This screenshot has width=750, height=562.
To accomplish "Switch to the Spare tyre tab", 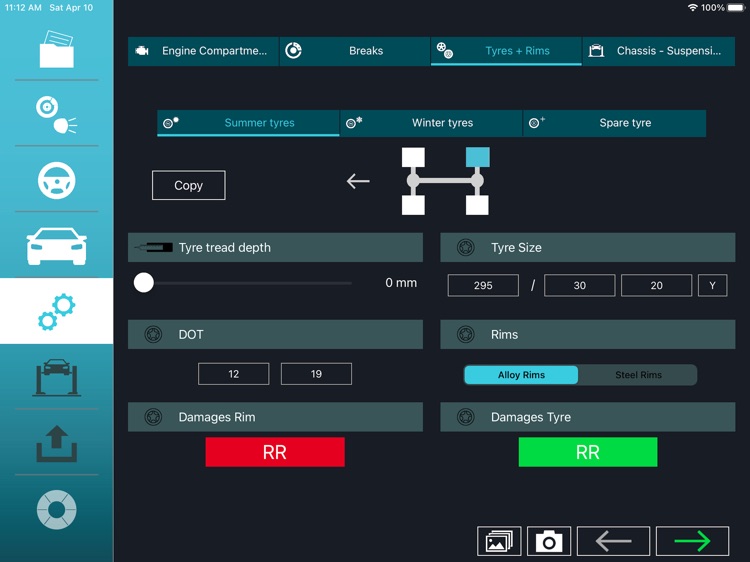I will click(x=615, y=123).
